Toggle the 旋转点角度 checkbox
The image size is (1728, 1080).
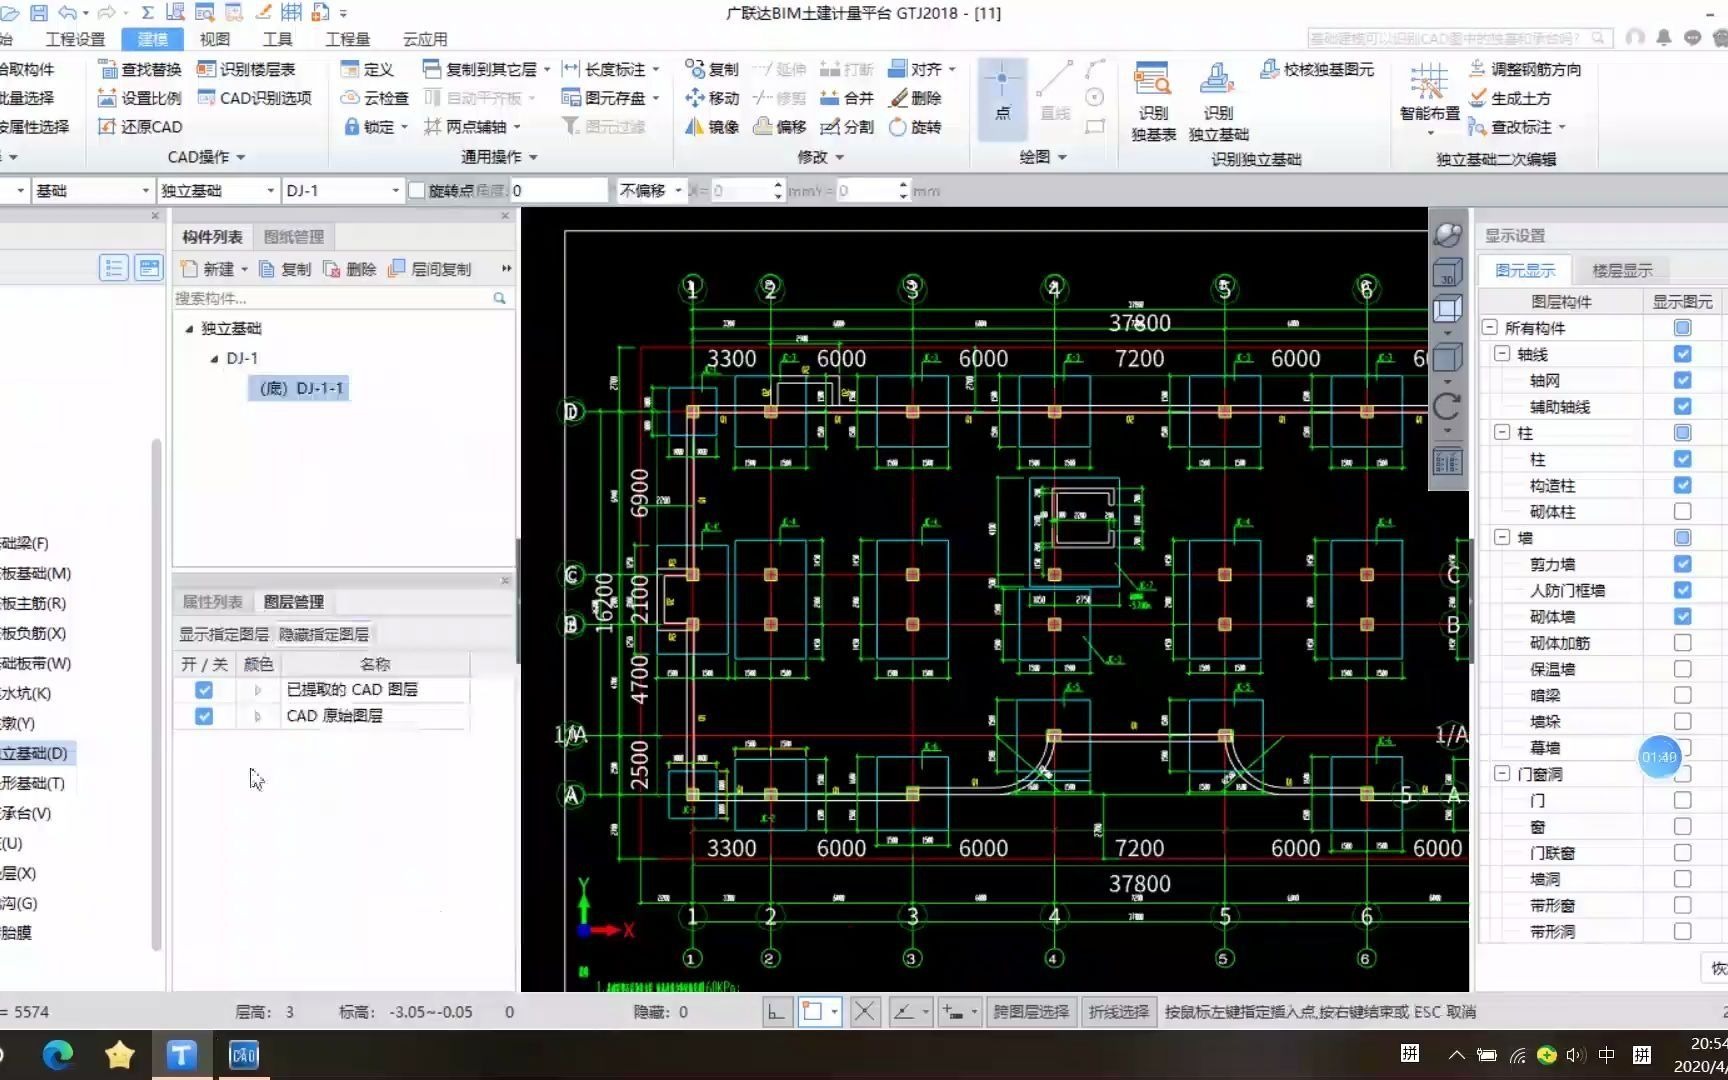click(x=417, y=190)
